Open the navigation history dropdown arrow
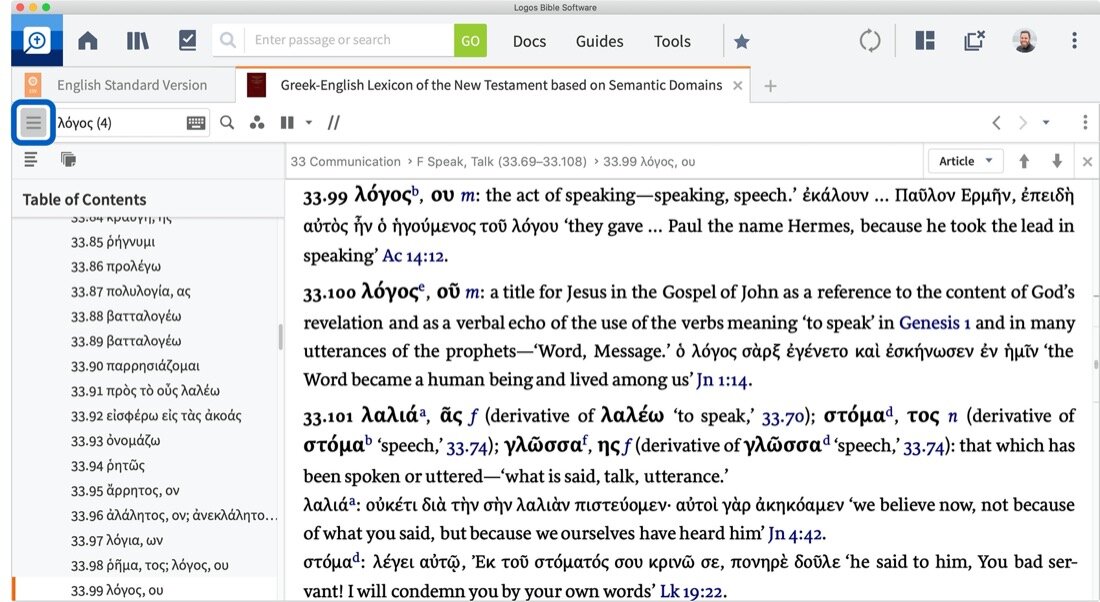 click(1046, 123)
